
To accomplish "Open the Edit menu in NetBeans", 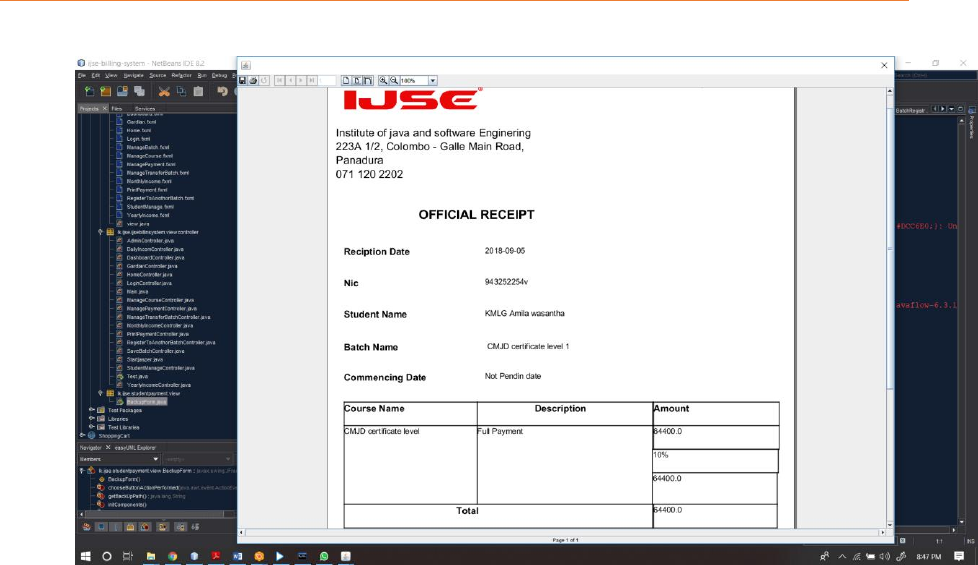I will point(95,75).
